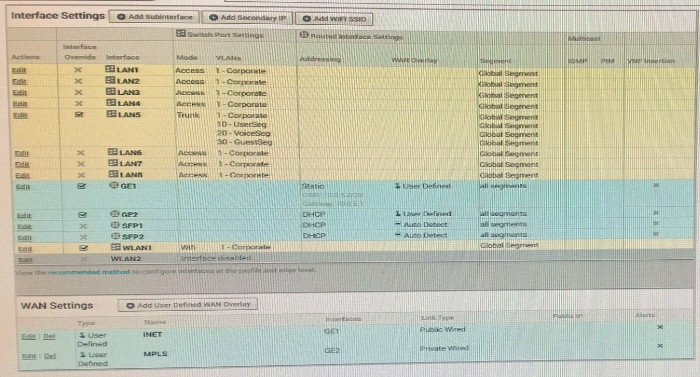
Task: Toggle Interface Override checkbox for WLAN1
Action: tap(83, 248)
